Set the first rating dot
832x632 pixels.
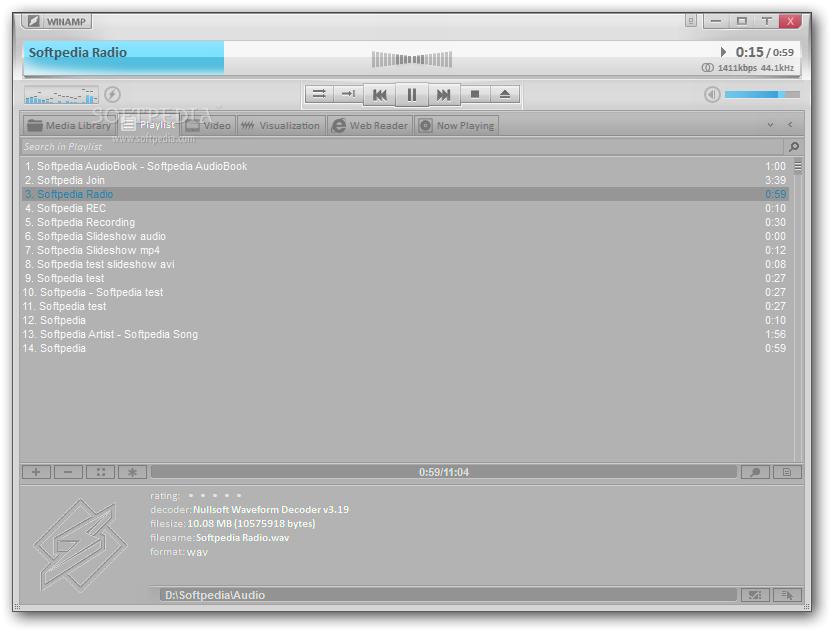(191, 496)
